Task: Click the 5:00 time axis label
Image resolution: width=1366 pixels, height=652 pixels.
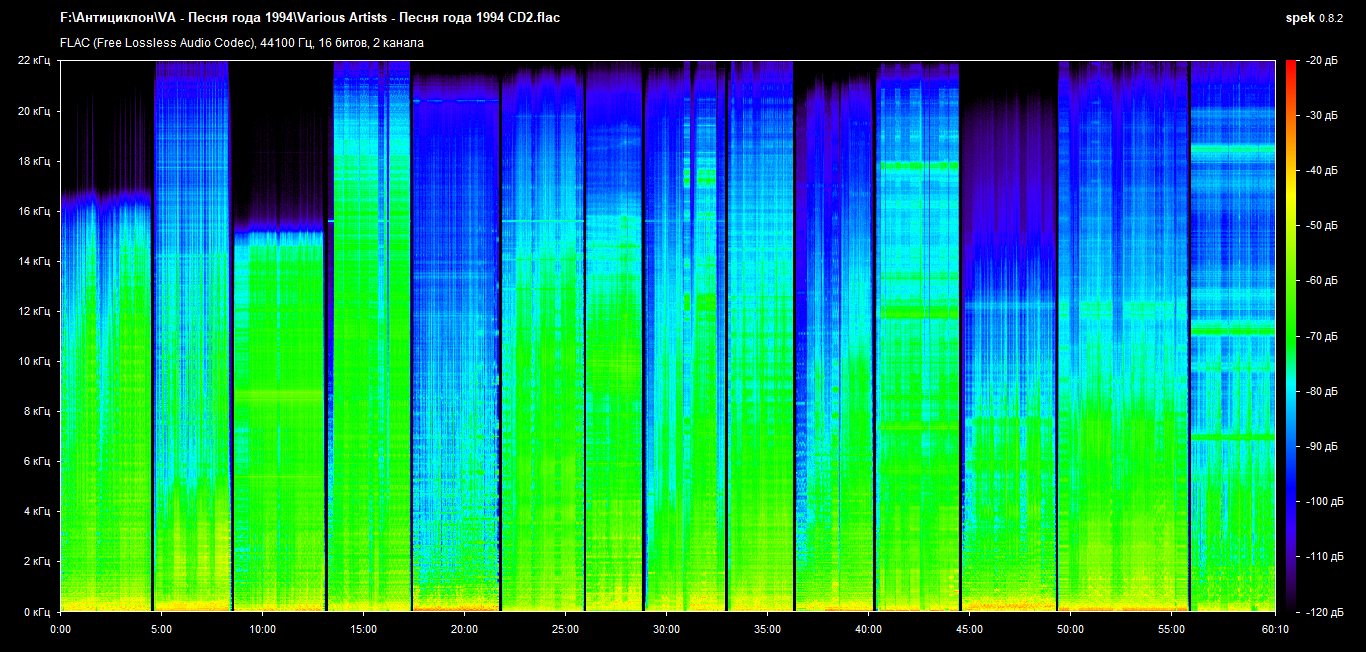Action: pos(161,629)
